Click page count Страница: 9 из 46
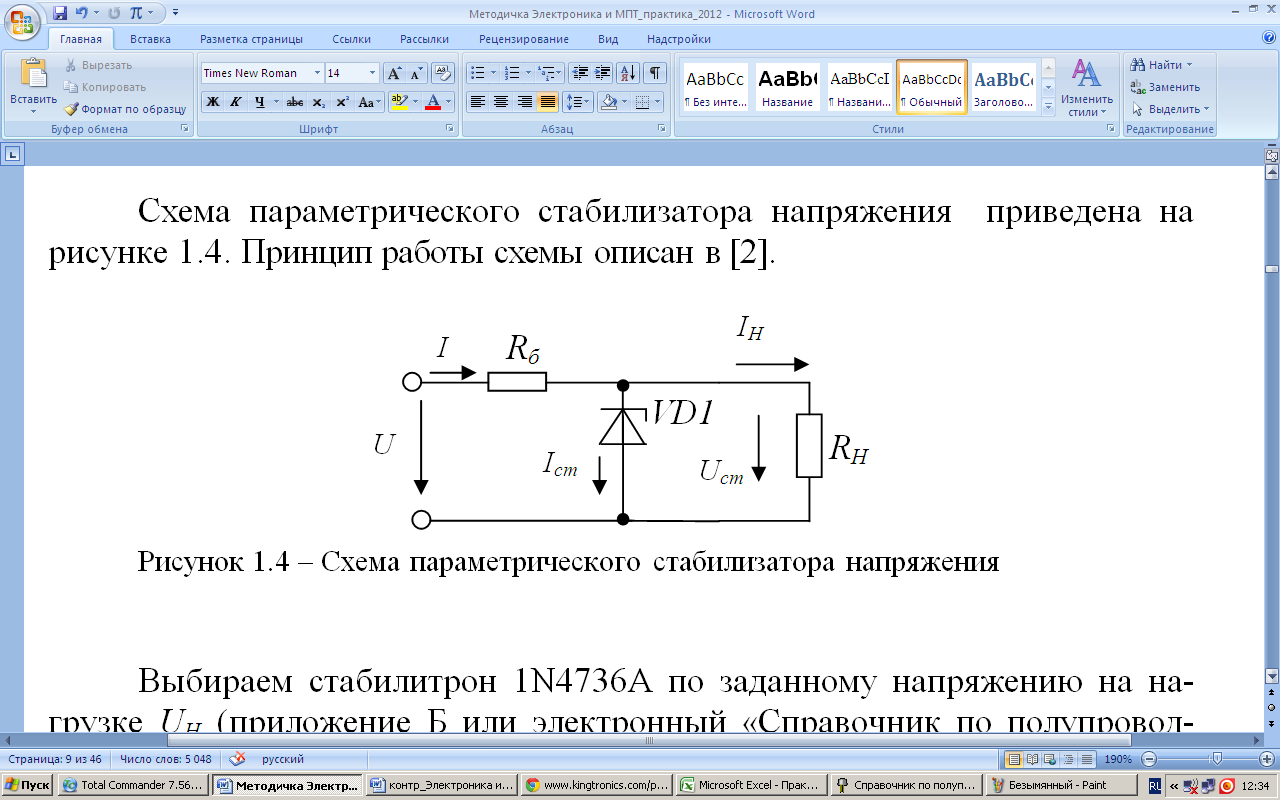The image size is (1280, 800). [55, 759]
